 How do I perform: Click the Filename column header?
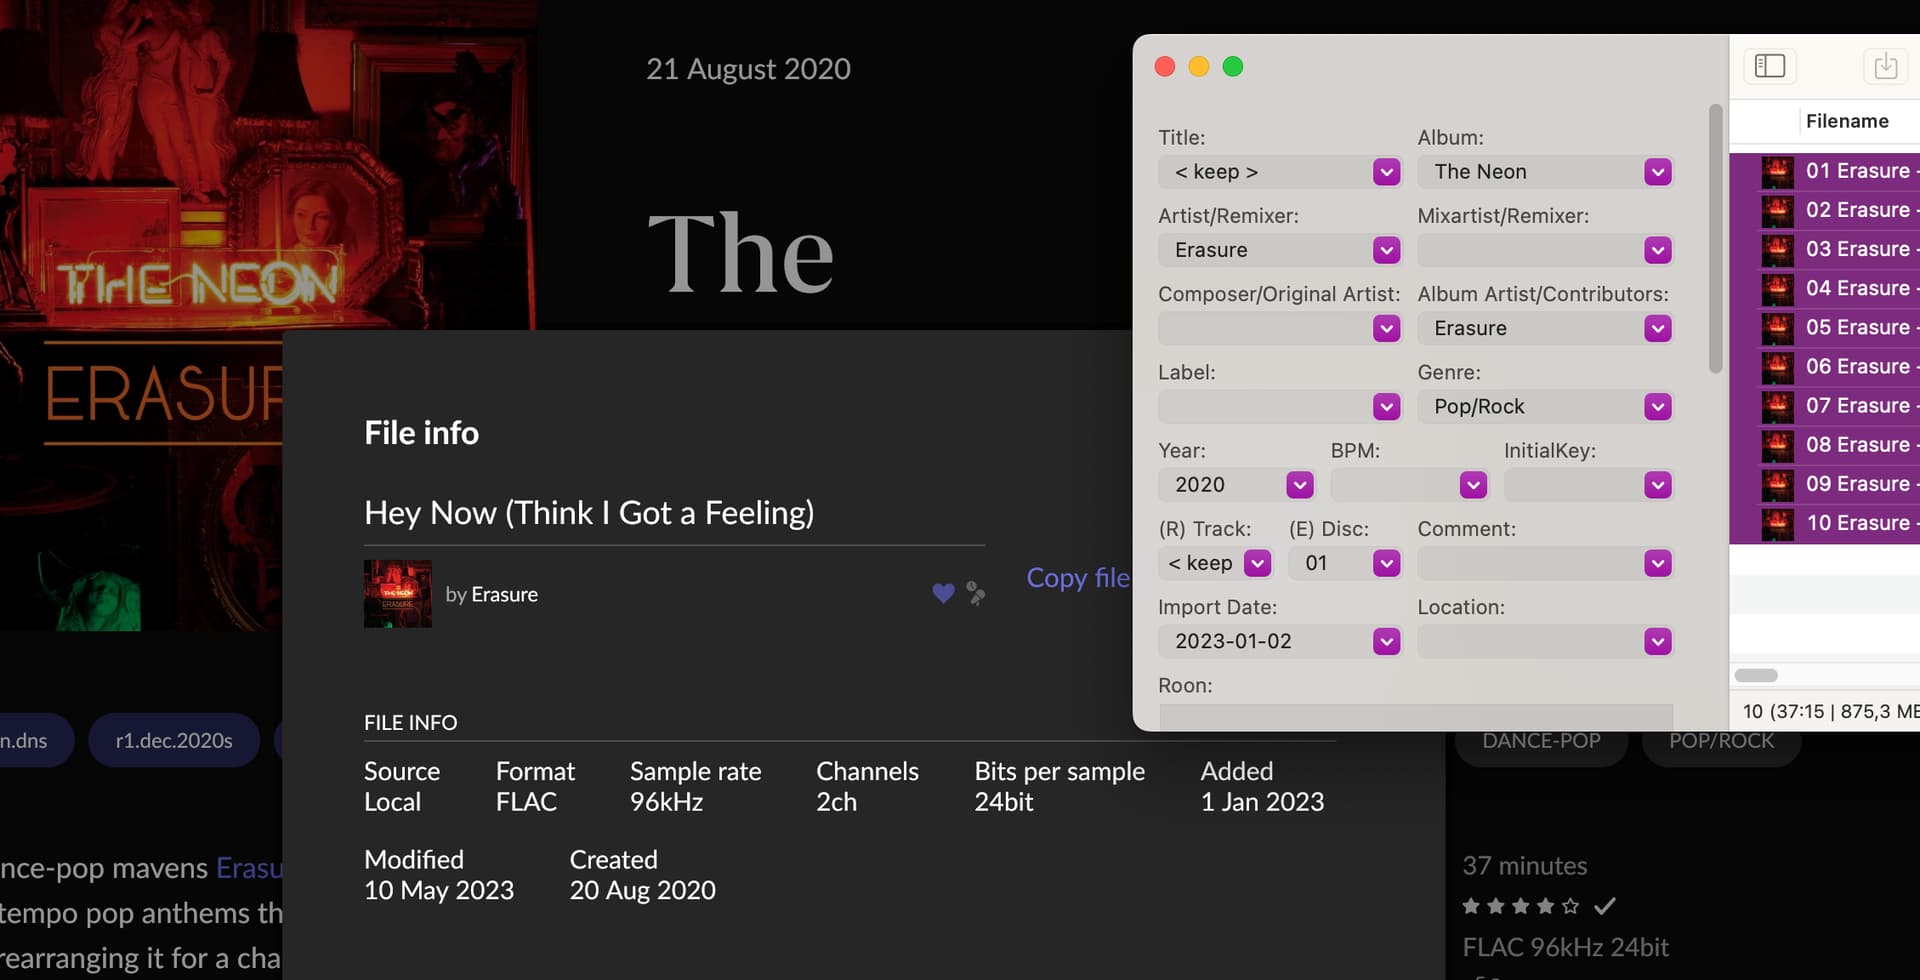[1846, 121]
